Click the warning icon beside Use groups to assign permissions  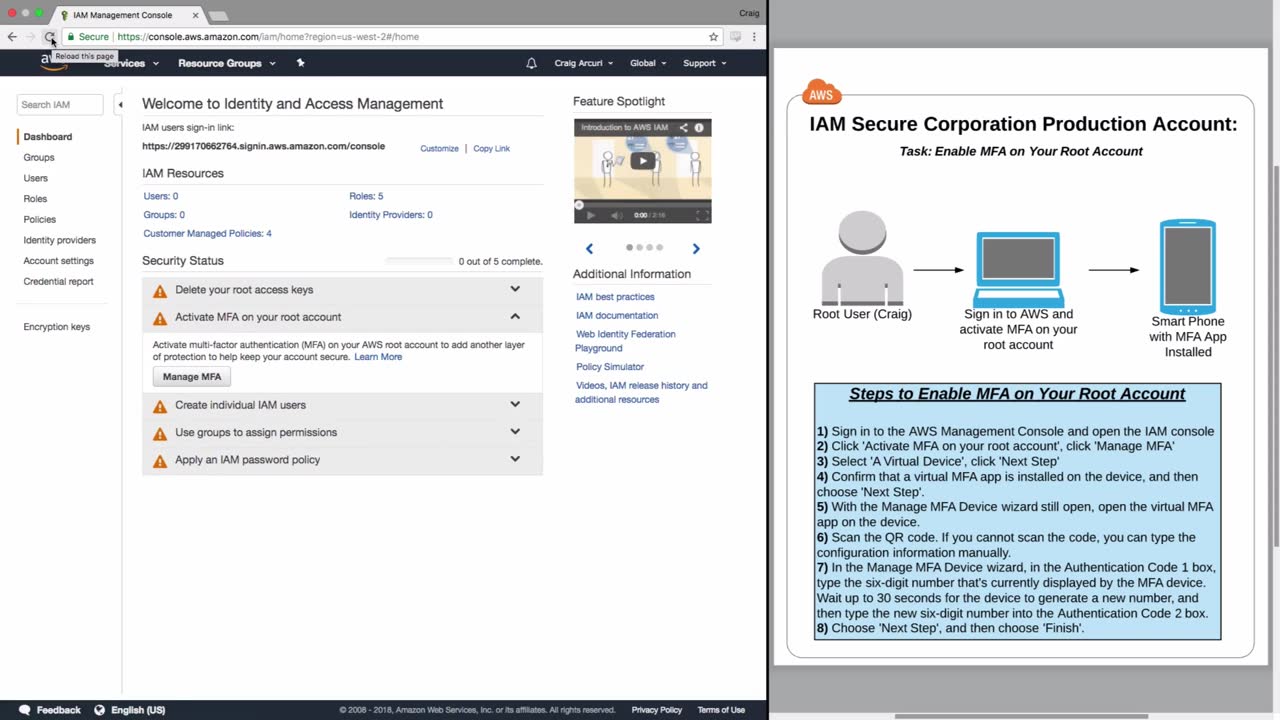point(160,433)
